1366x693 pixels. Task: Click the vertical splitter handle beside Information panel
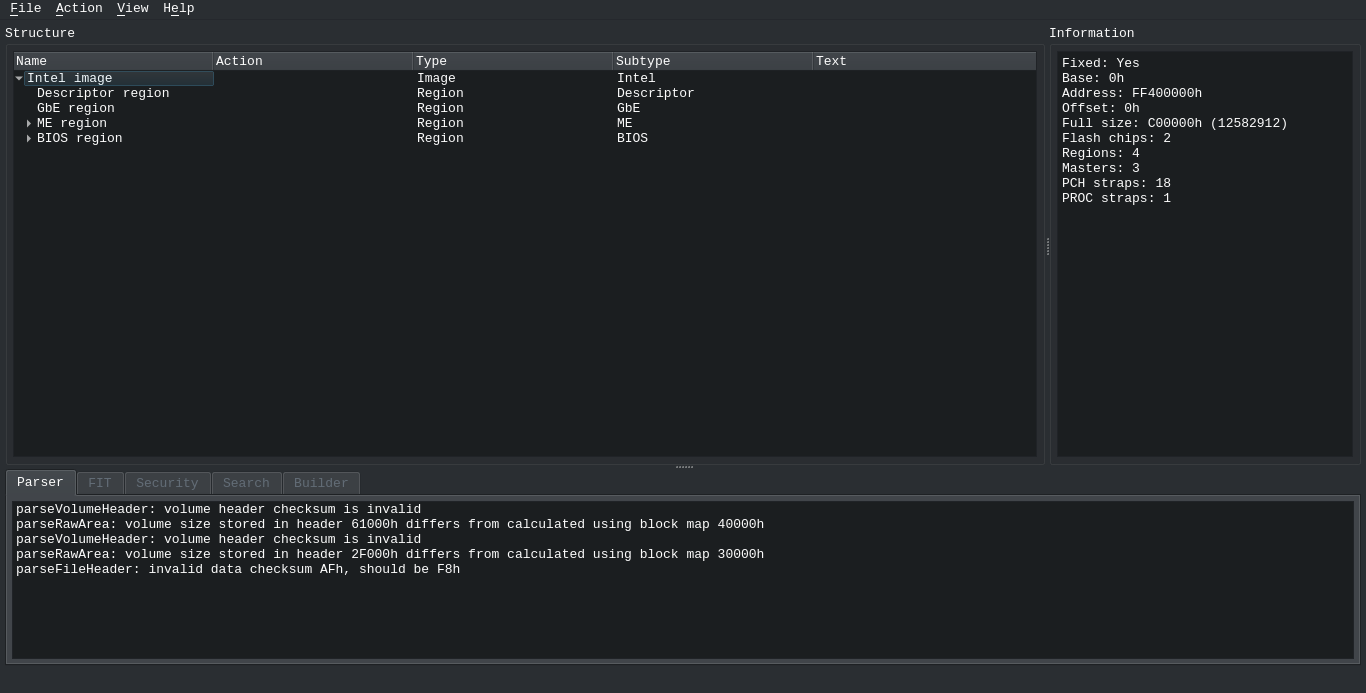1047,246
